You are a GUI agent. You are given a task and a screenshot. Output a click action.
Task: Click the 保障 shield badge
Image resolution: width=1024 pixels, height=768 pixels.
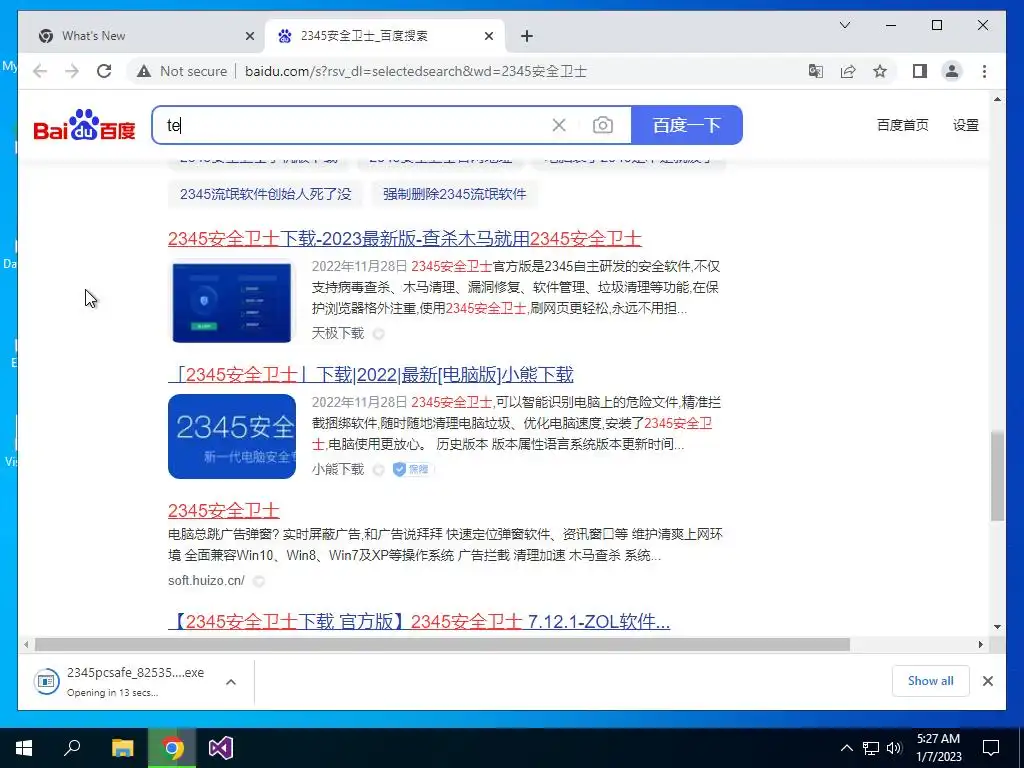point(412,469)
